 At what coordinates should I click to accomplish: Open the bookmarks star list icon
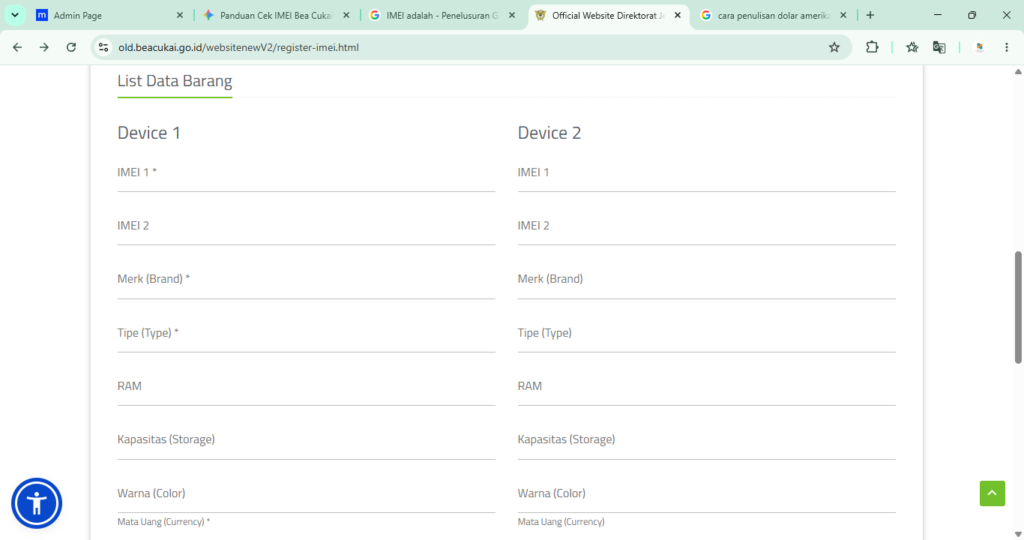pyautogui.click(x=912, y=47)
